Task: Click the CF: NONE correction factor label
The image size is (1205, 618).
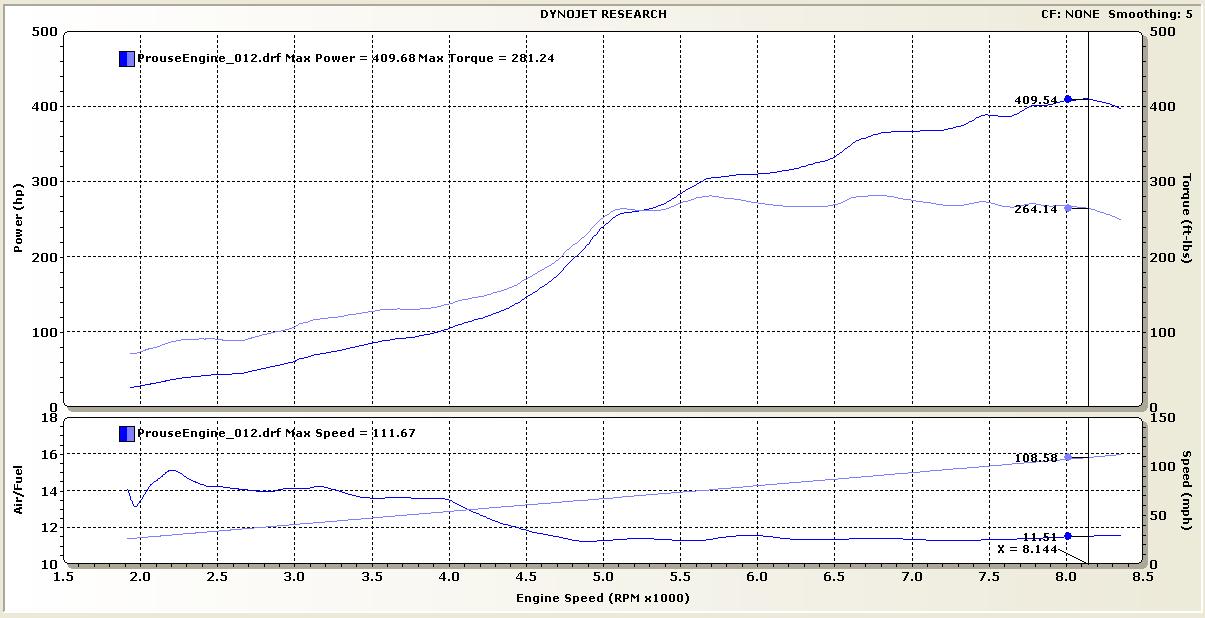Action: coord(1069,14)
